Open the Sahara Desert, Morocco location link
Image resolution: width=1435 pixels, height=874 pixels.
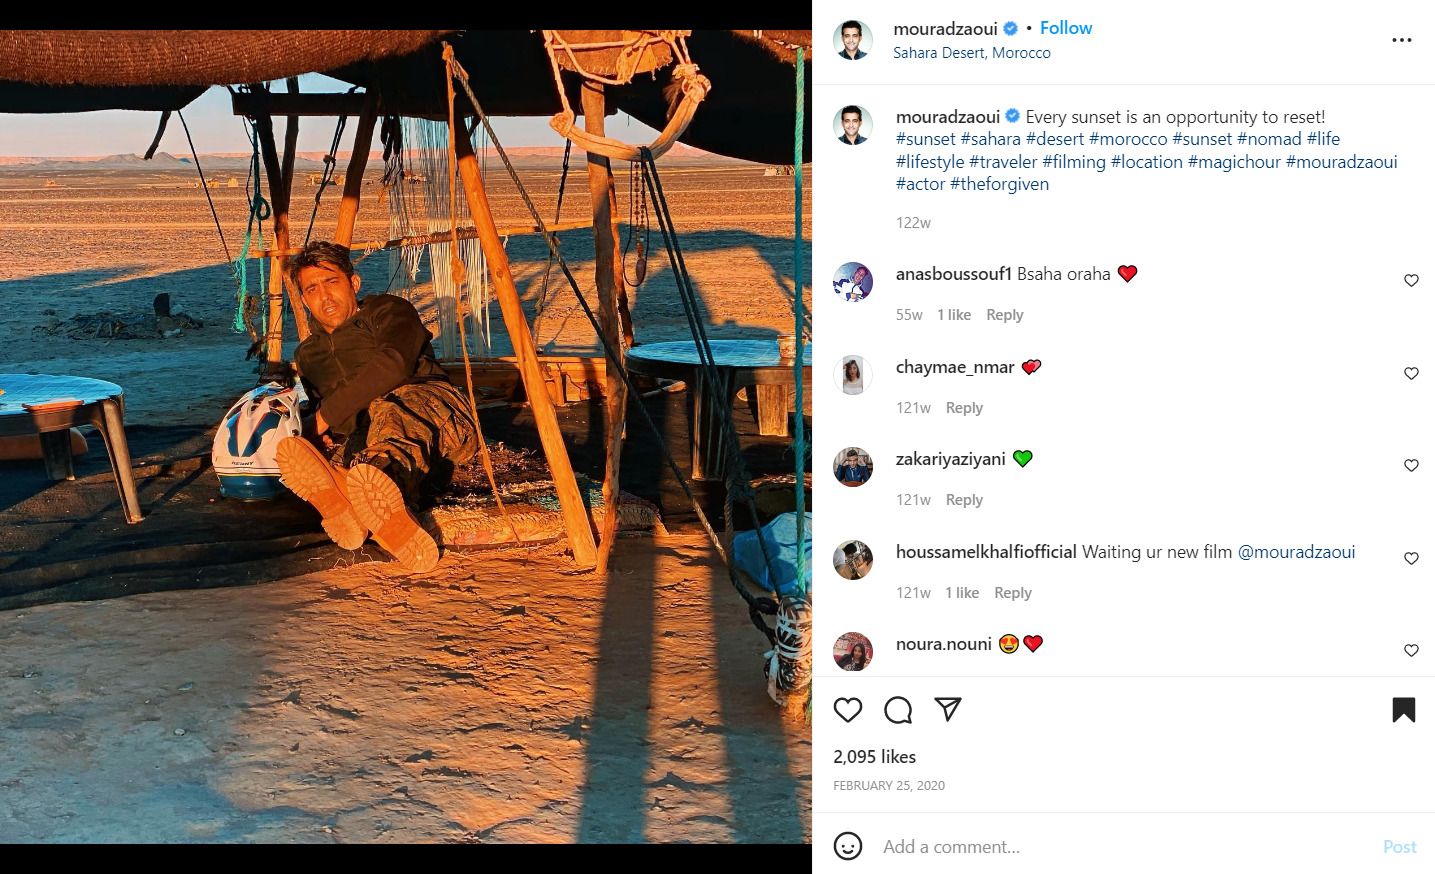971,53
